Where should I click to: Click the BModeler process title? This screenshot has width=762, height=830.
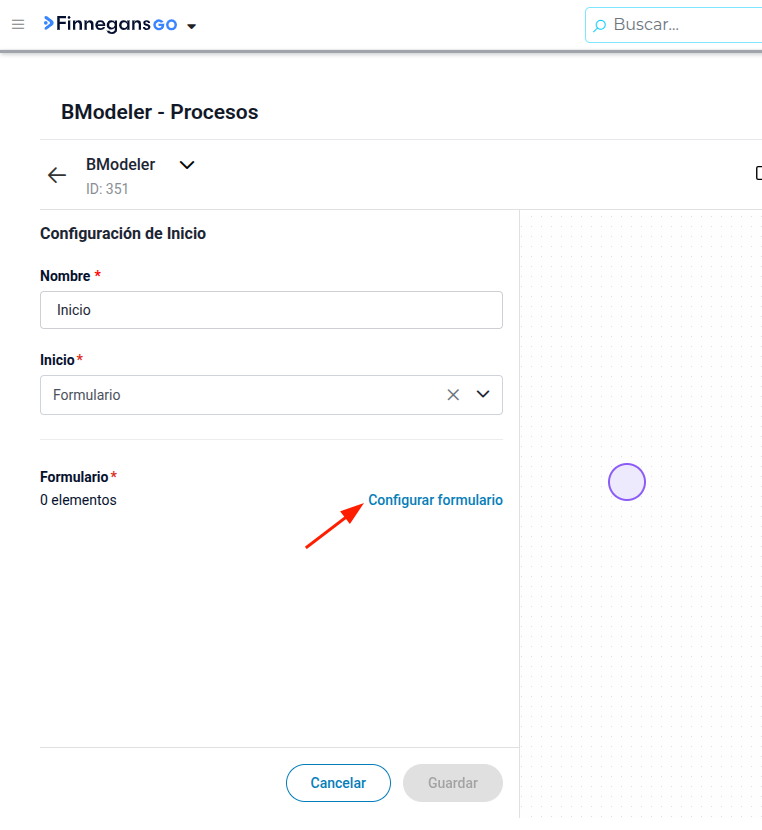[x=121, y=165]
